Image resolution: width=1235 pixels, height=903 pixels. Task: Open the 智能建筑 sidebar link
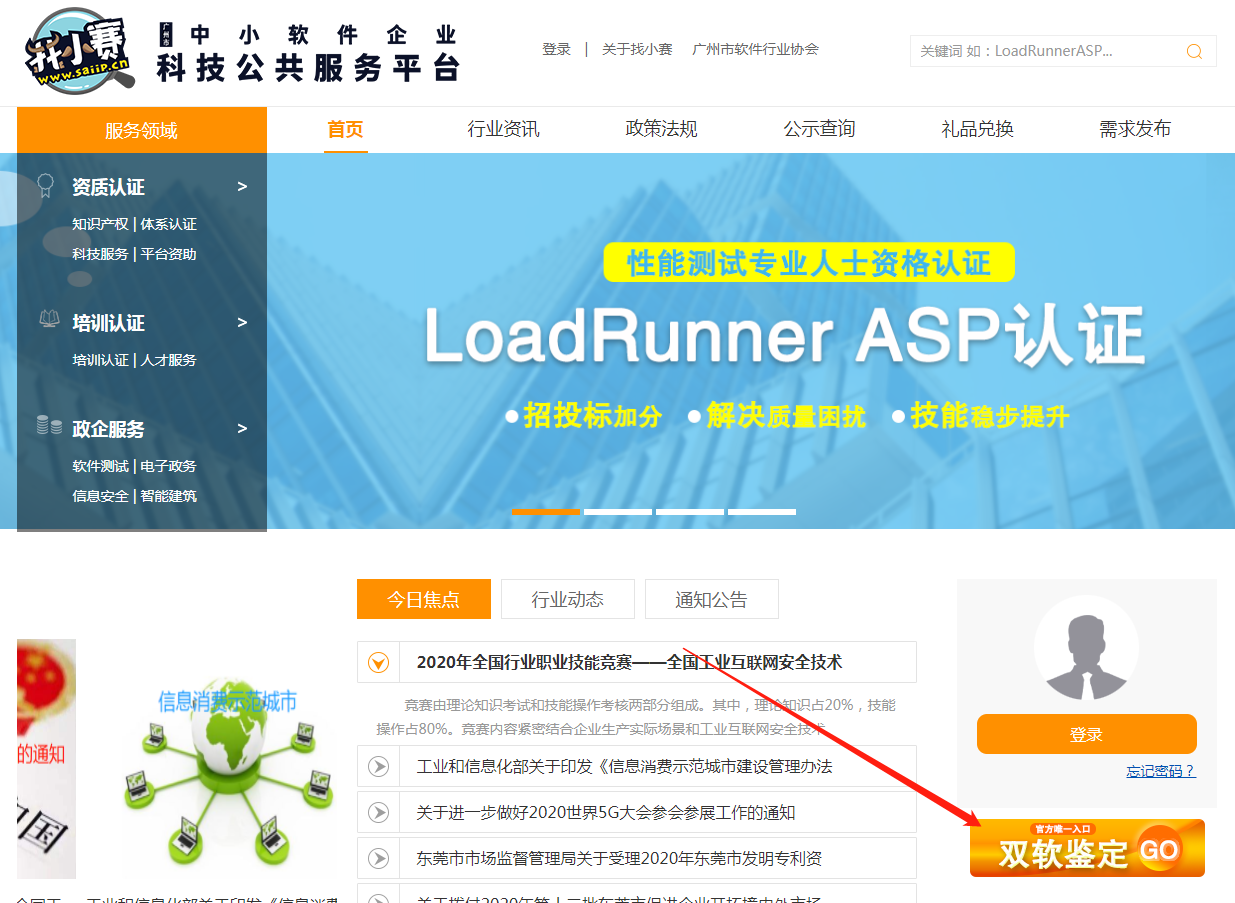(169, 496)
